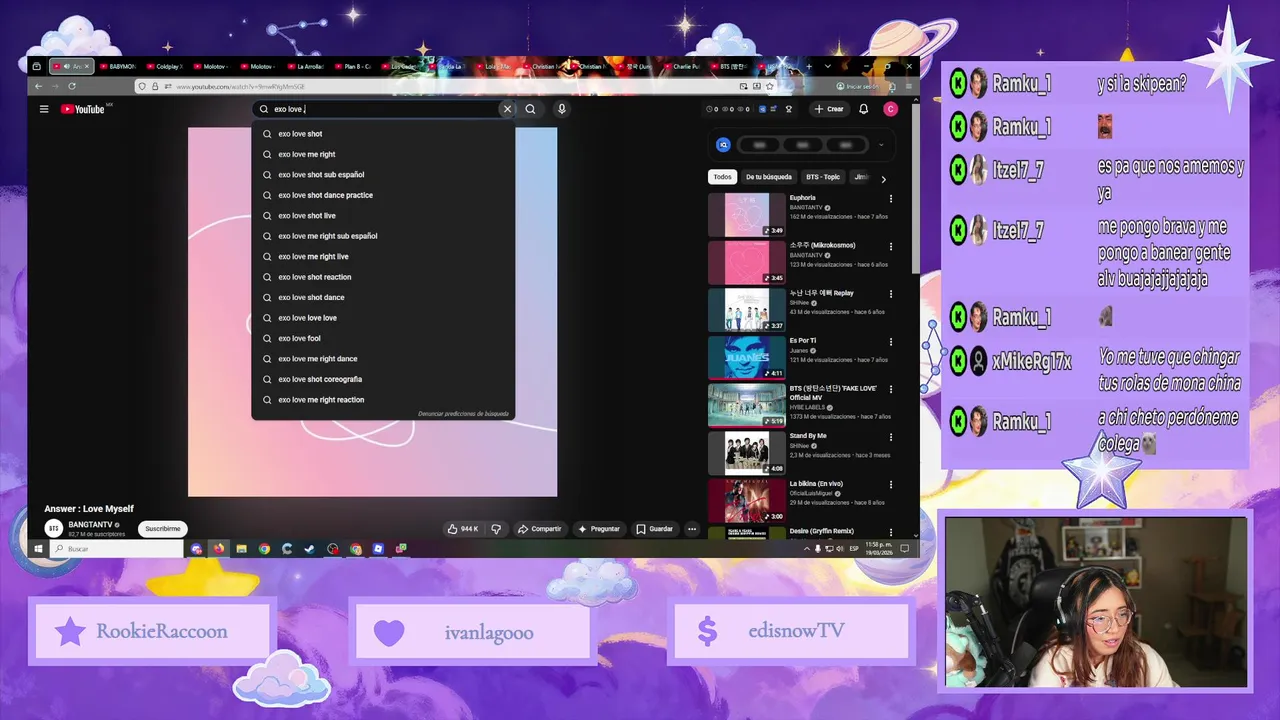Select suggestion "exo love shot"
Viewport: 1280px width, 720px height.
(x=383, y=134)
